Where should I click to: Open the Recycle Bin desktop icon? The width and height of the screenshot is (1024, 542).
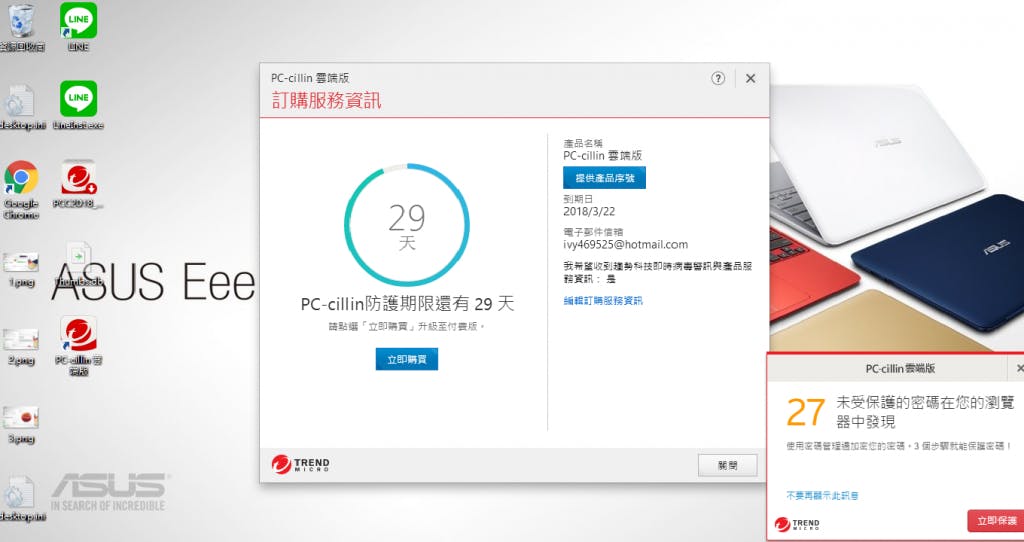[x=21, y=21]
